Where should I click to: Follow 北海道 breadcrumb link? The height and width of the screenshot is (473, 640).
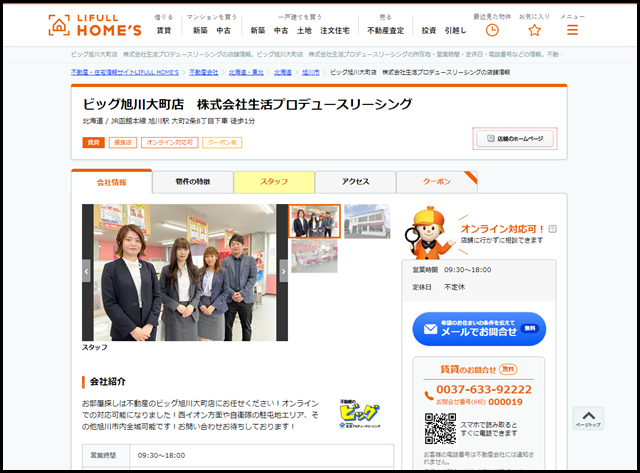[283, 72]
